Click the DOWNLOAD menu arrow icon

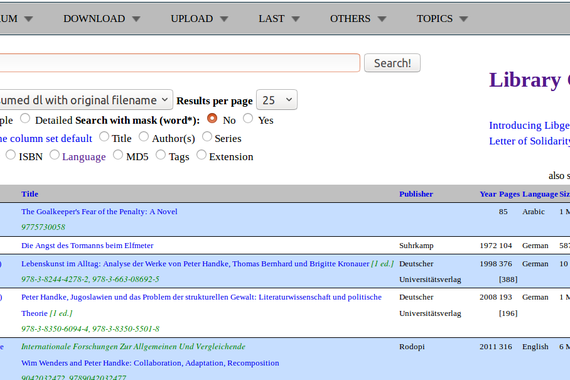coord(136,19)
